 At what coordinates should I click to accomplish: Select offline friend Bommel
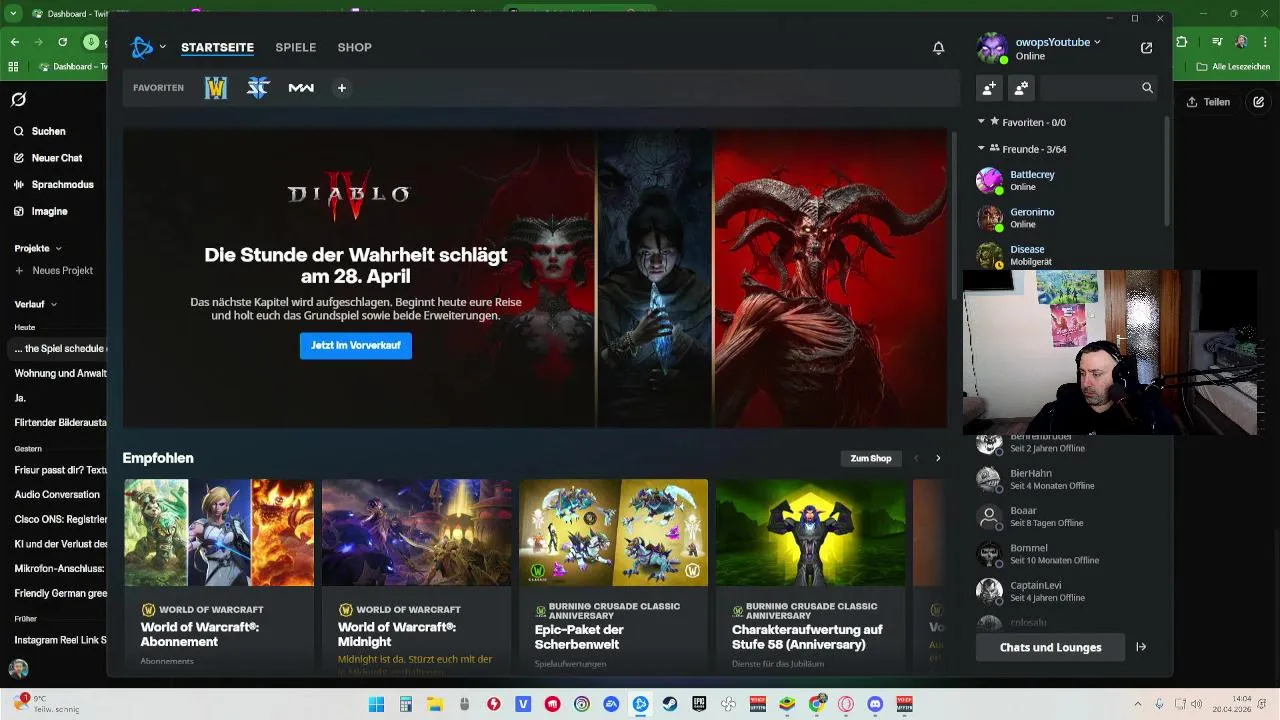pyautogui.click(x=1065, y=554)
